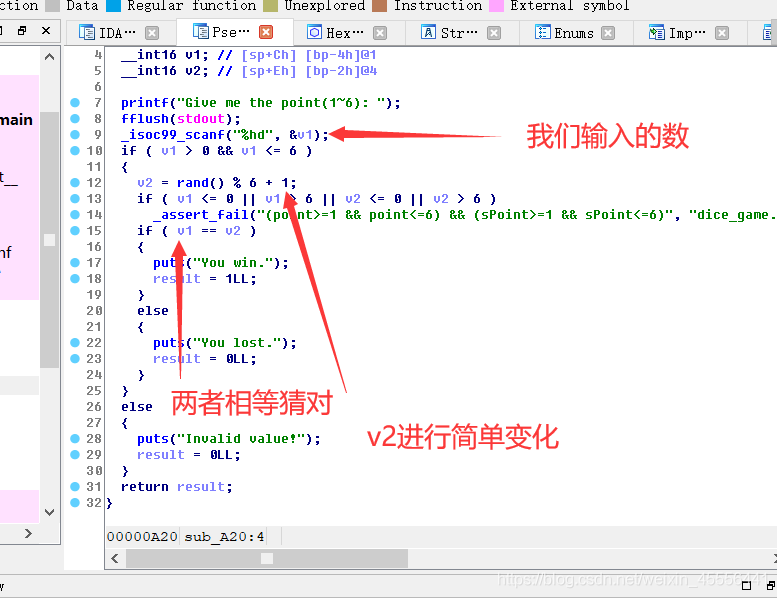
Task: Select main in the functions list
Action: 16,120
